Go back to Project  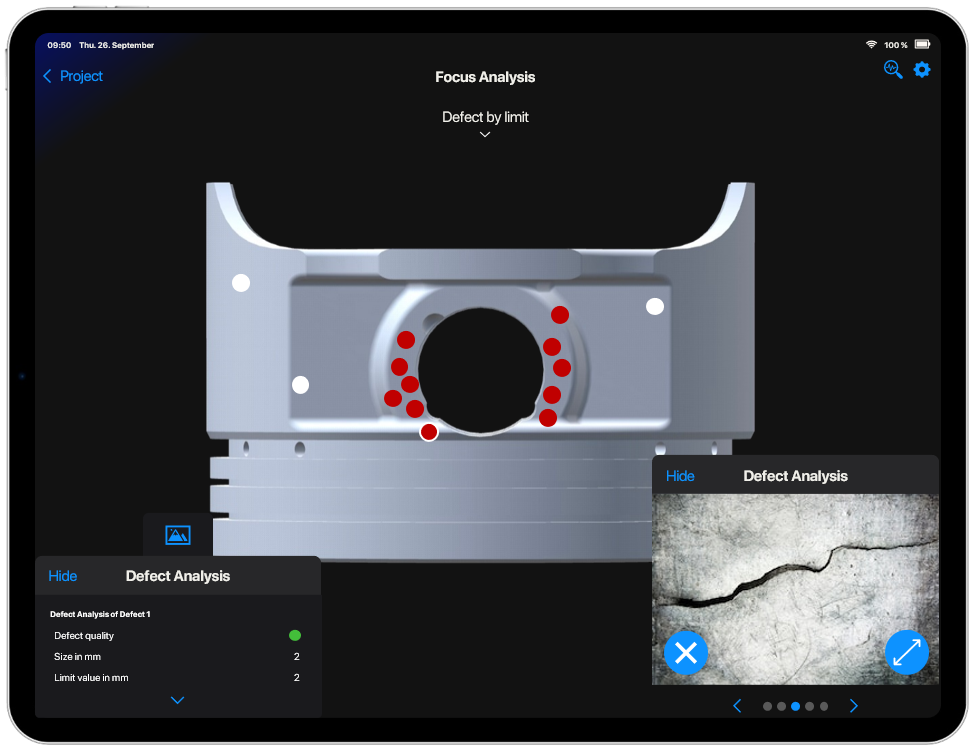coord(73,76)
